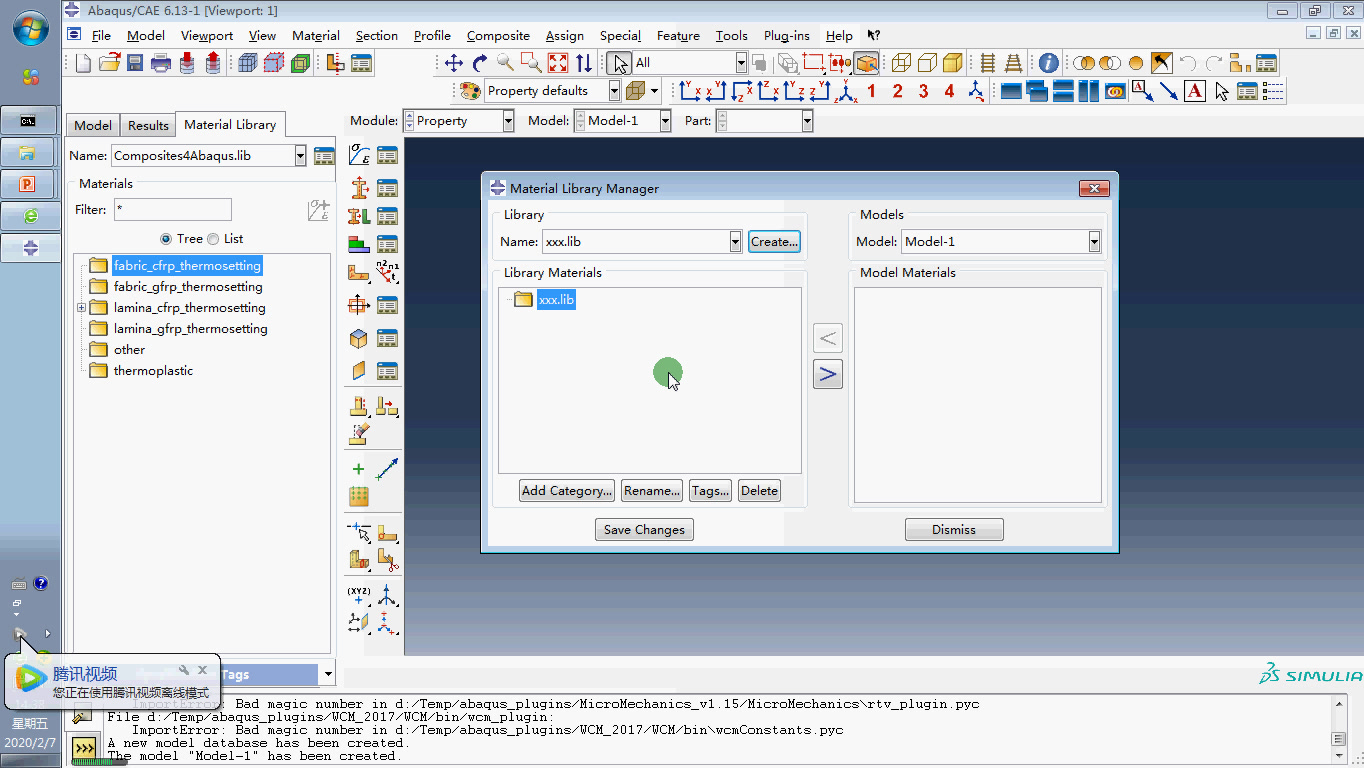Open the selection filter All dropdown
The width and height of the screenshot is (1364, 768).
[741, 63]
